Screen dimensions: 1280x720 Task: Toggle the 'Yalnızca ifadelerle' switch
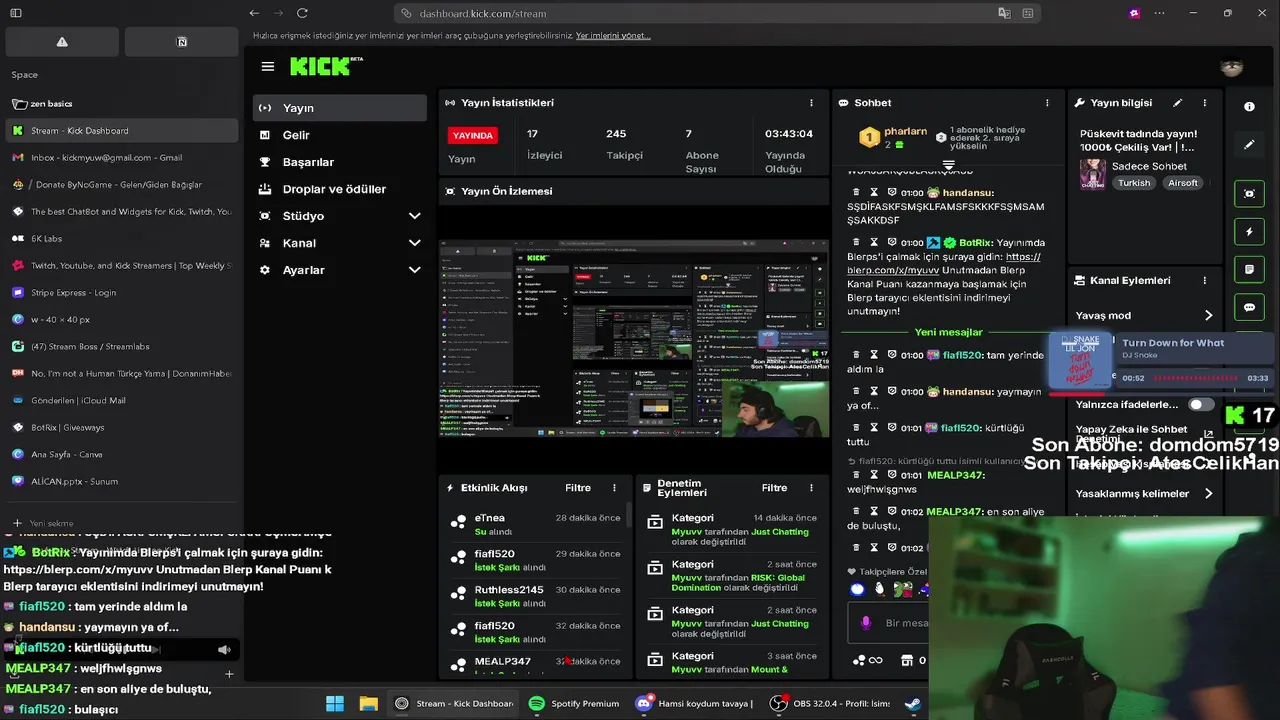1201,404
